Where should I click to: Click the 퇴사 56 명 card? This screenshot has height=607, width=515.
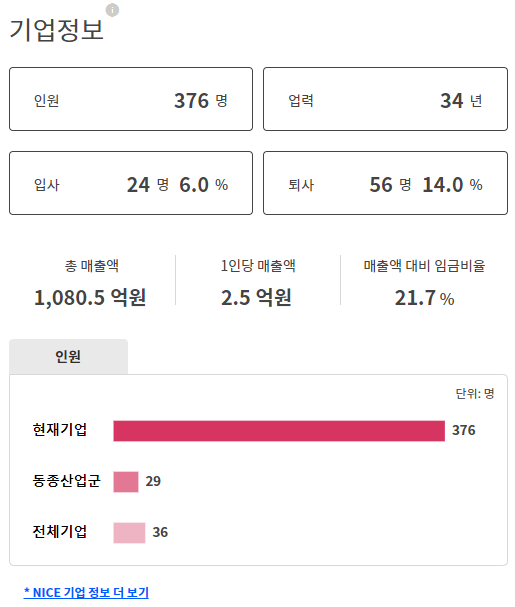(x=385, y=183)
